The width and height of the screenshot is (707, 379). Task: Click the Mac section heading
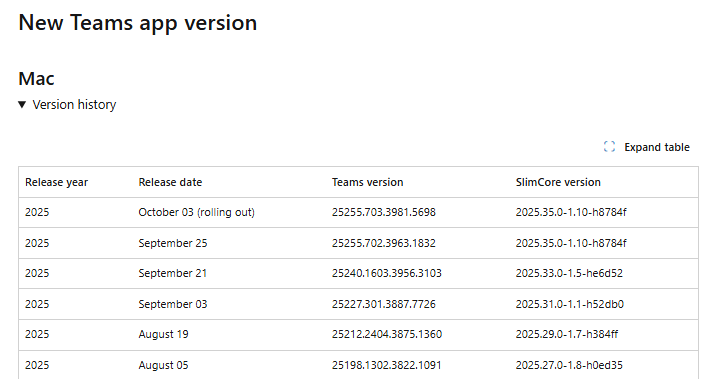[36, 78]
